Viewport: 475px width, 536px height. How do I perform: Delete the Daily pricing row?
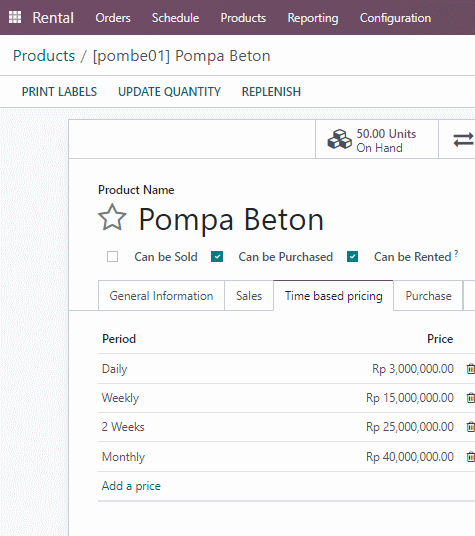pos(470,369)
